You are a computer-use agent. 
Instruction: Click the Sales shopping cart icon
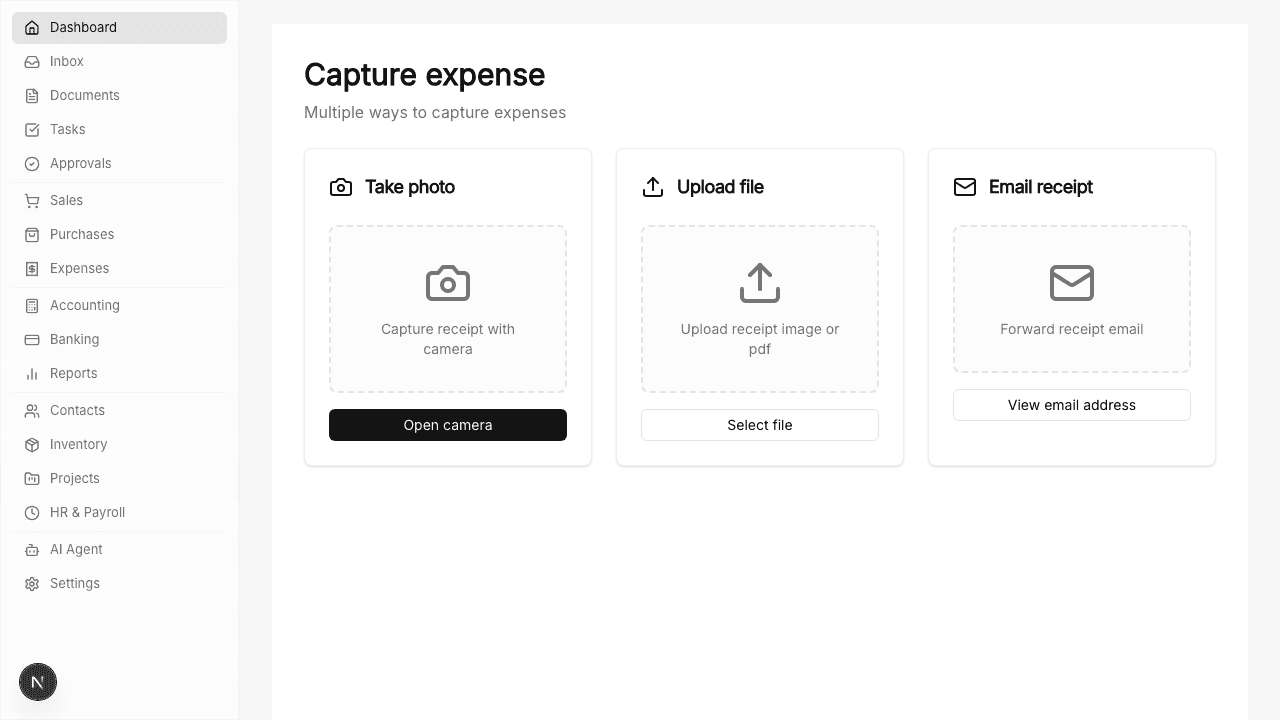click(32, 201)
